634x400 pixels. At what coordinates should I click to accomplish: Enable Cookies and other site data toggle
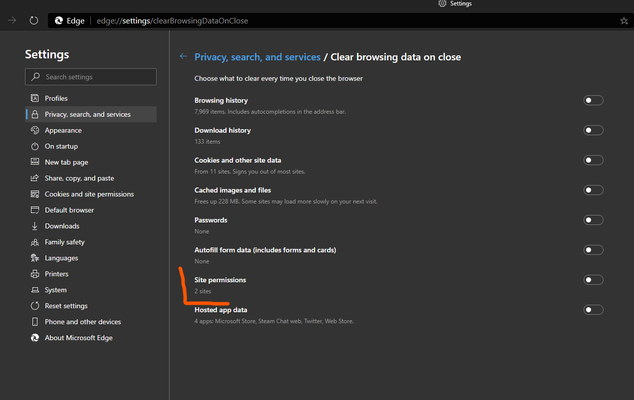tap(593, 160)
